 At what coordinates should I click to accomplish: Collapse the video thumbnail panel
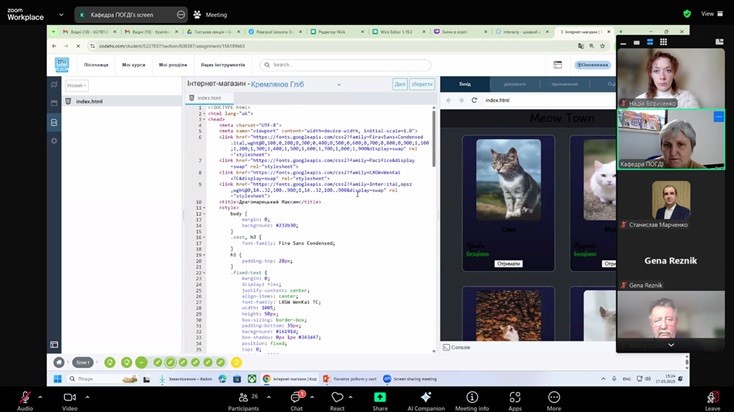point(623,43)
